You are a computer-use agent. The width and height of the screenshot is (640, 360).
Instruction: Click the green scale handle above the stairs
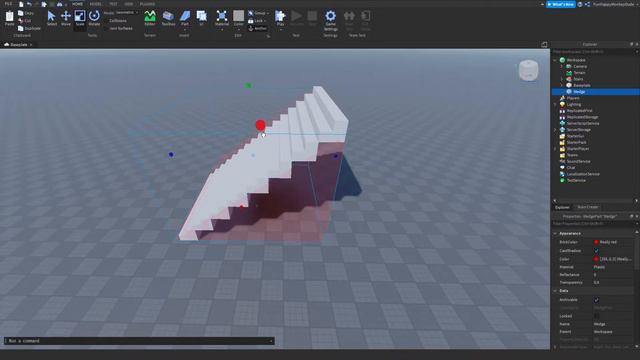click(x=248, y=85)
